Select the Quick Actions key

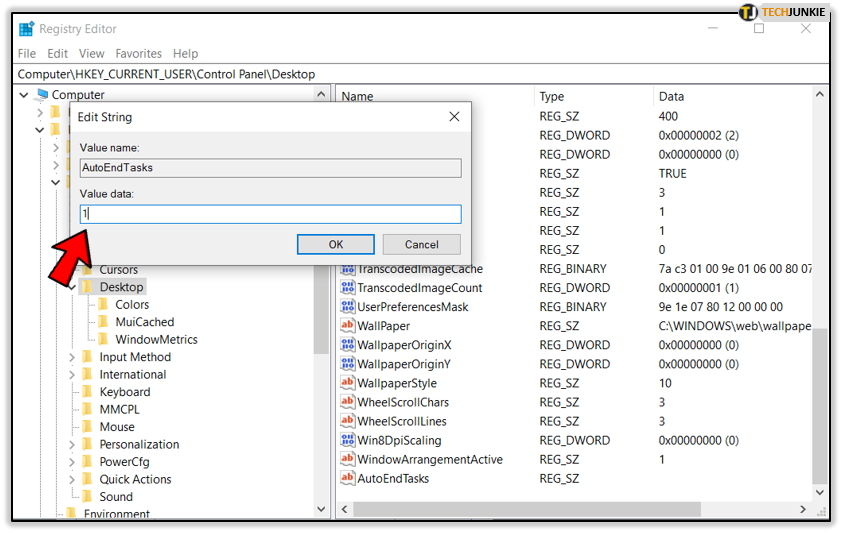135,479
